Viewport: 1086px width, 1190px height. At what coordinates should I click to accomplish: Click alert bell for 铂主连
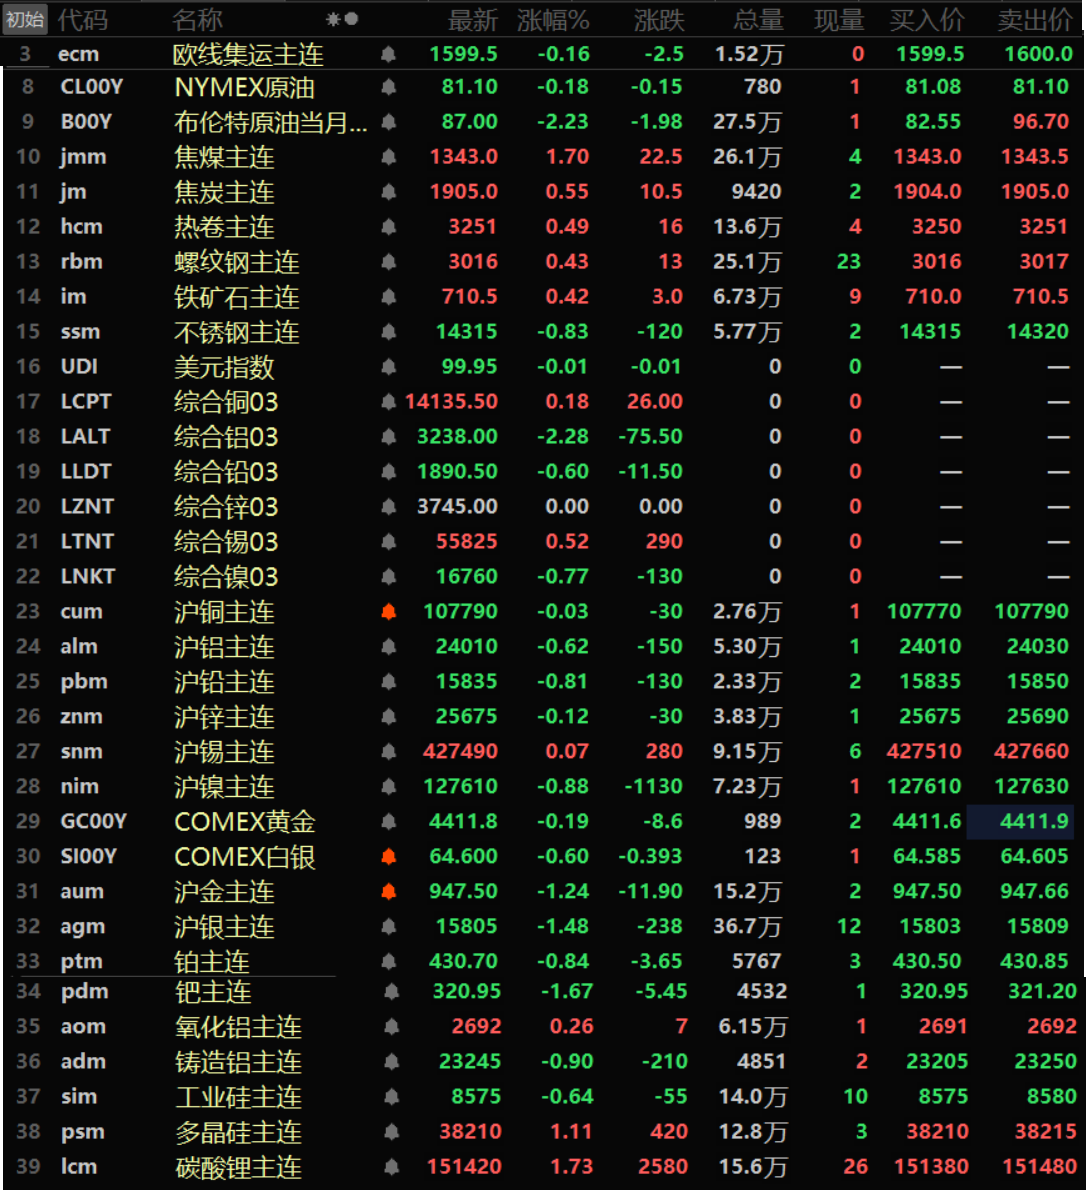pyautogui.click(x=389, y=962)
